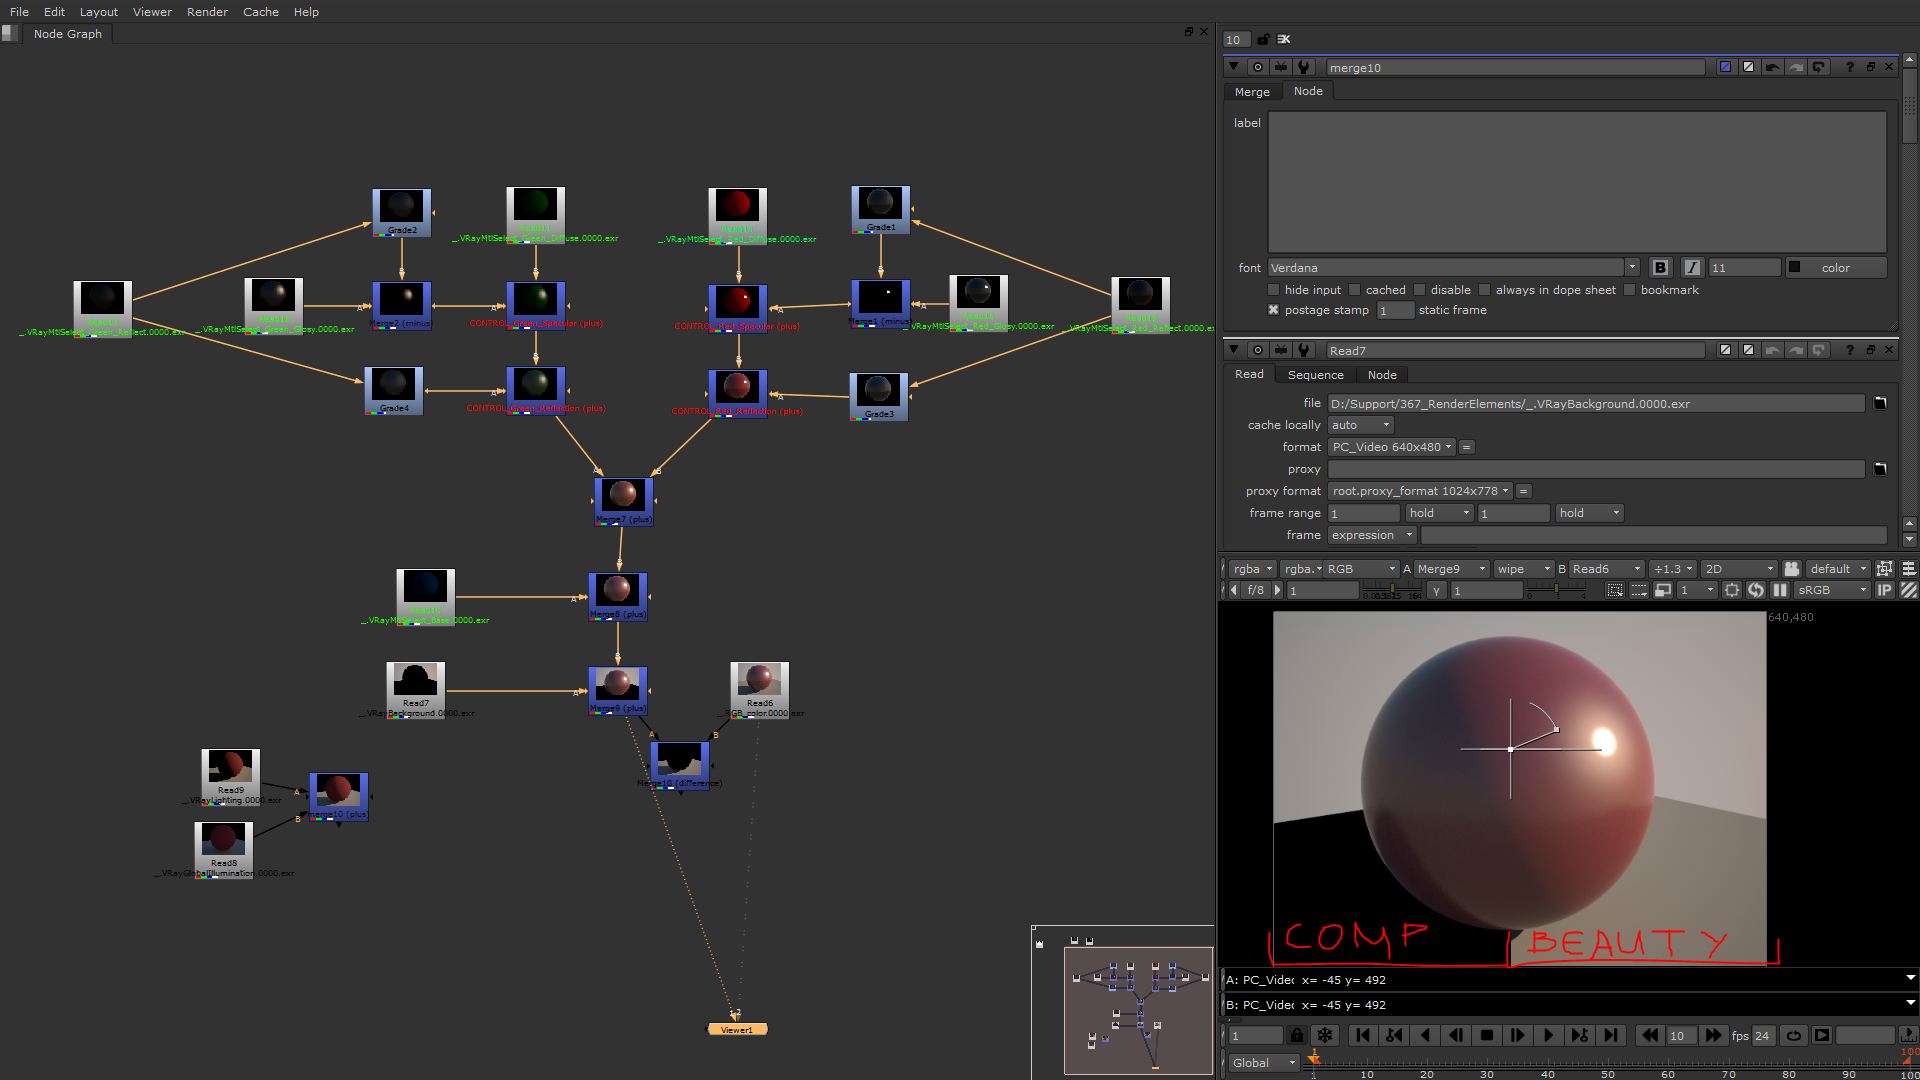Click the Read7 file browse folder icon
The image size is (1920, 1080).
pyautogui.click(x=1880, y=403)
